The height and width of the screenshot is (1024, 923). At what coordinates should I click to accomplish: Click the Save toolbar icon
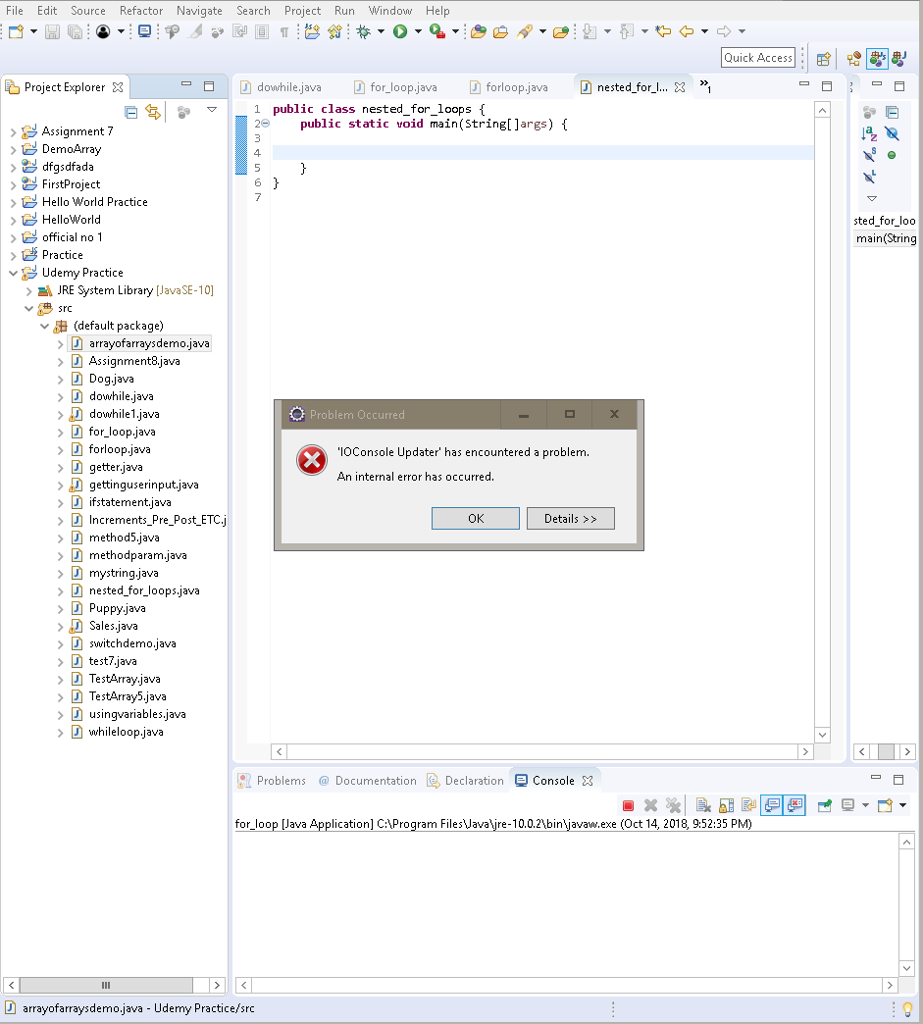tap(52, 31)
